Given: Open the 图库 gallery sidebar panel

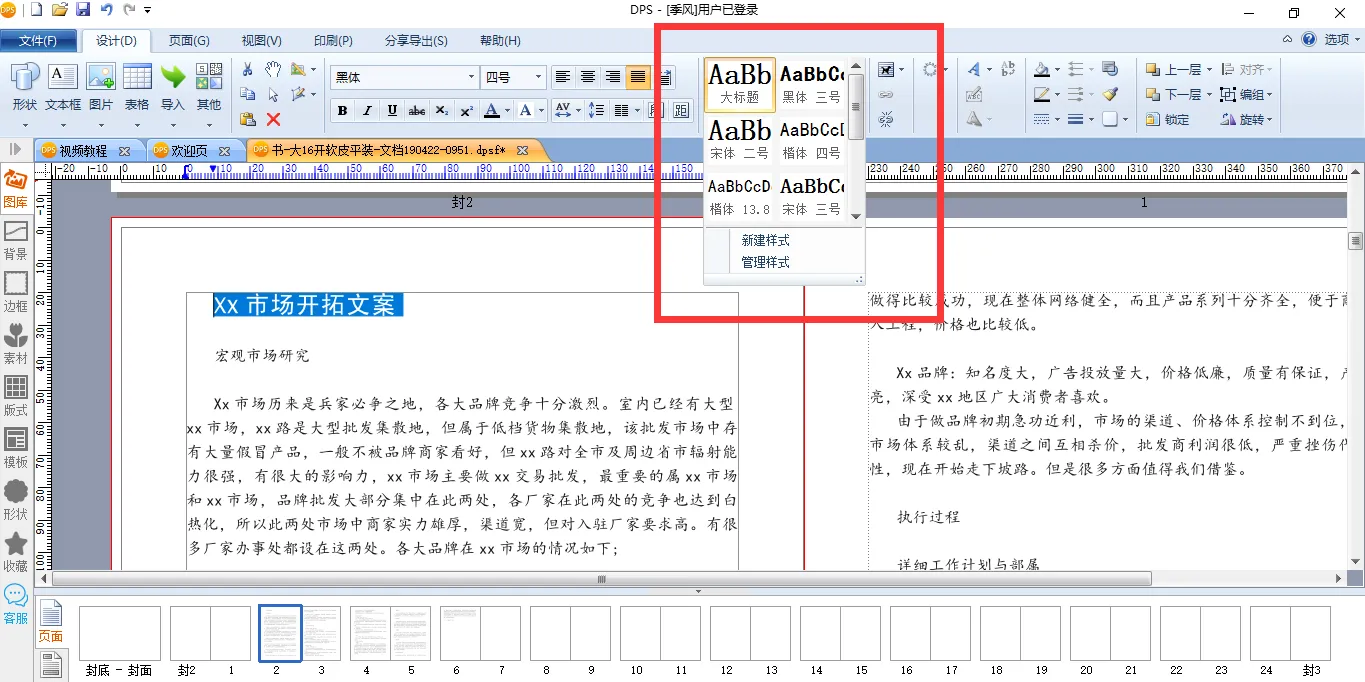Looking at the screenshot, I should pyautogui.click(x=15, y=188).
